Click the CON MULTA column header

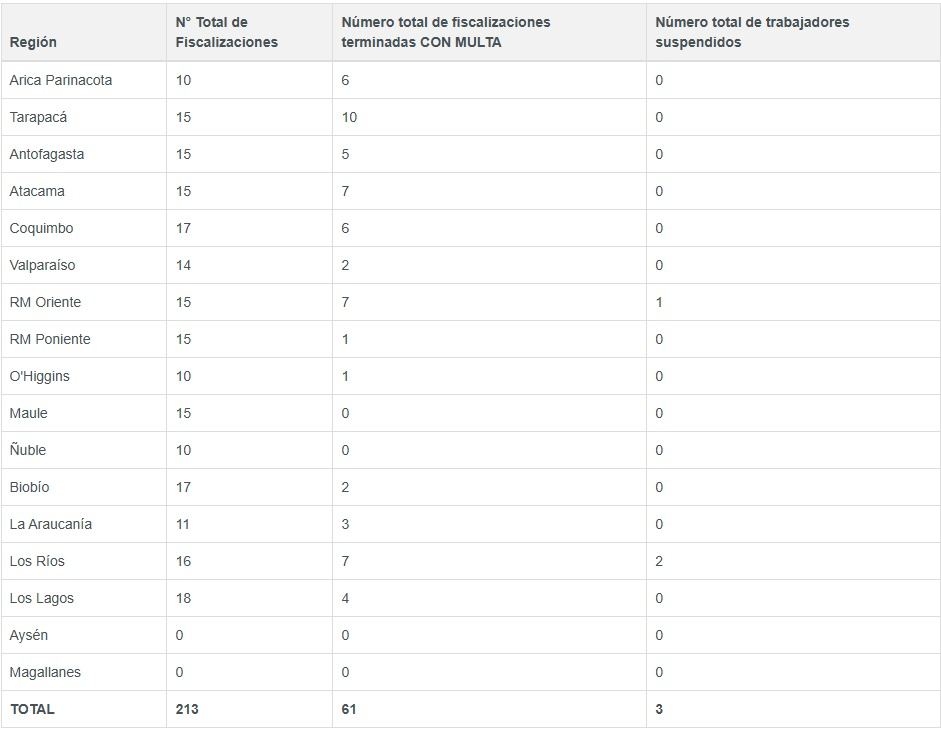(x=445, y=32)
